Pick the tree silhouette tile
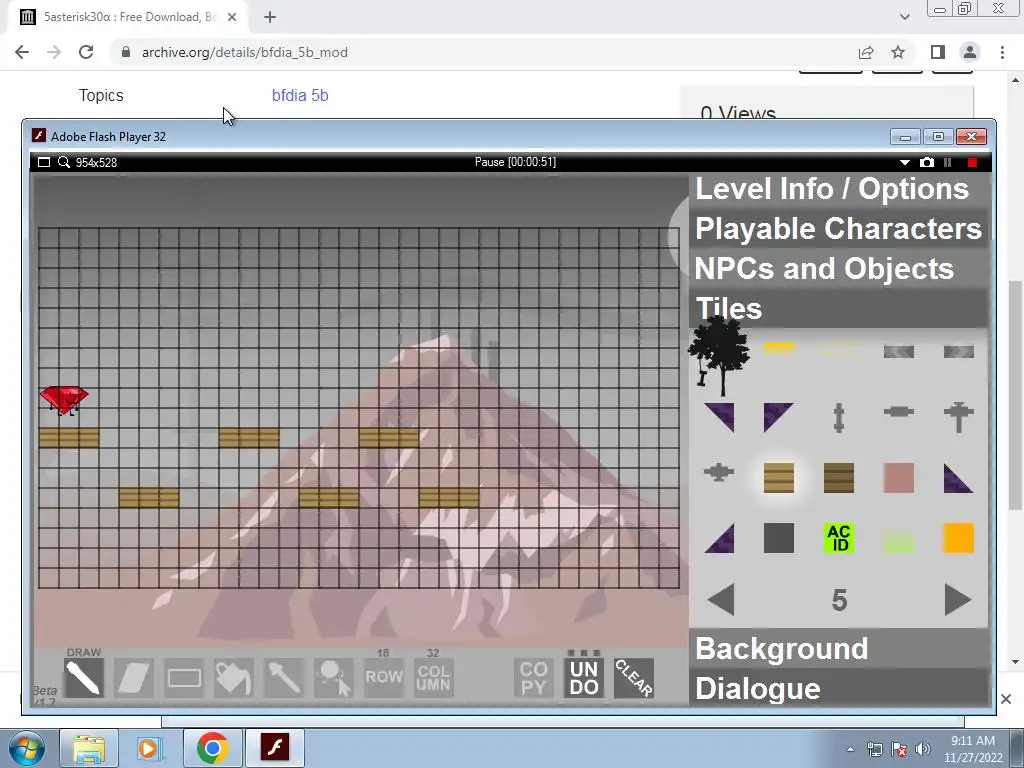The image size is (1024, 768). click(x=719, y=355)
